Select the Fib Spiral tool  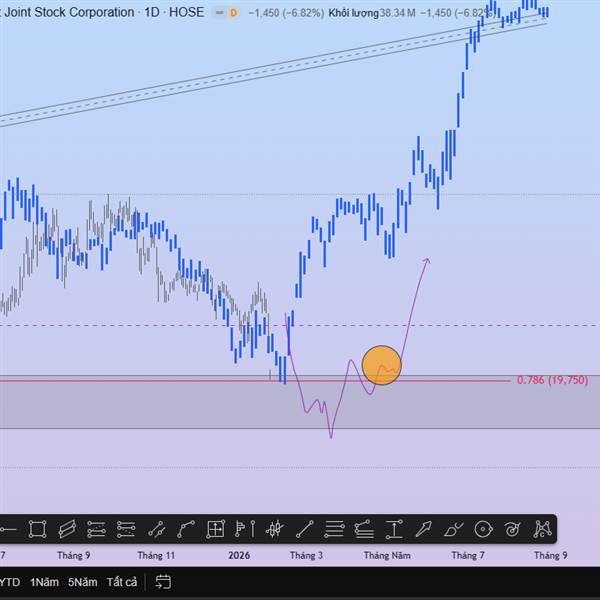[x=513, y=530]
